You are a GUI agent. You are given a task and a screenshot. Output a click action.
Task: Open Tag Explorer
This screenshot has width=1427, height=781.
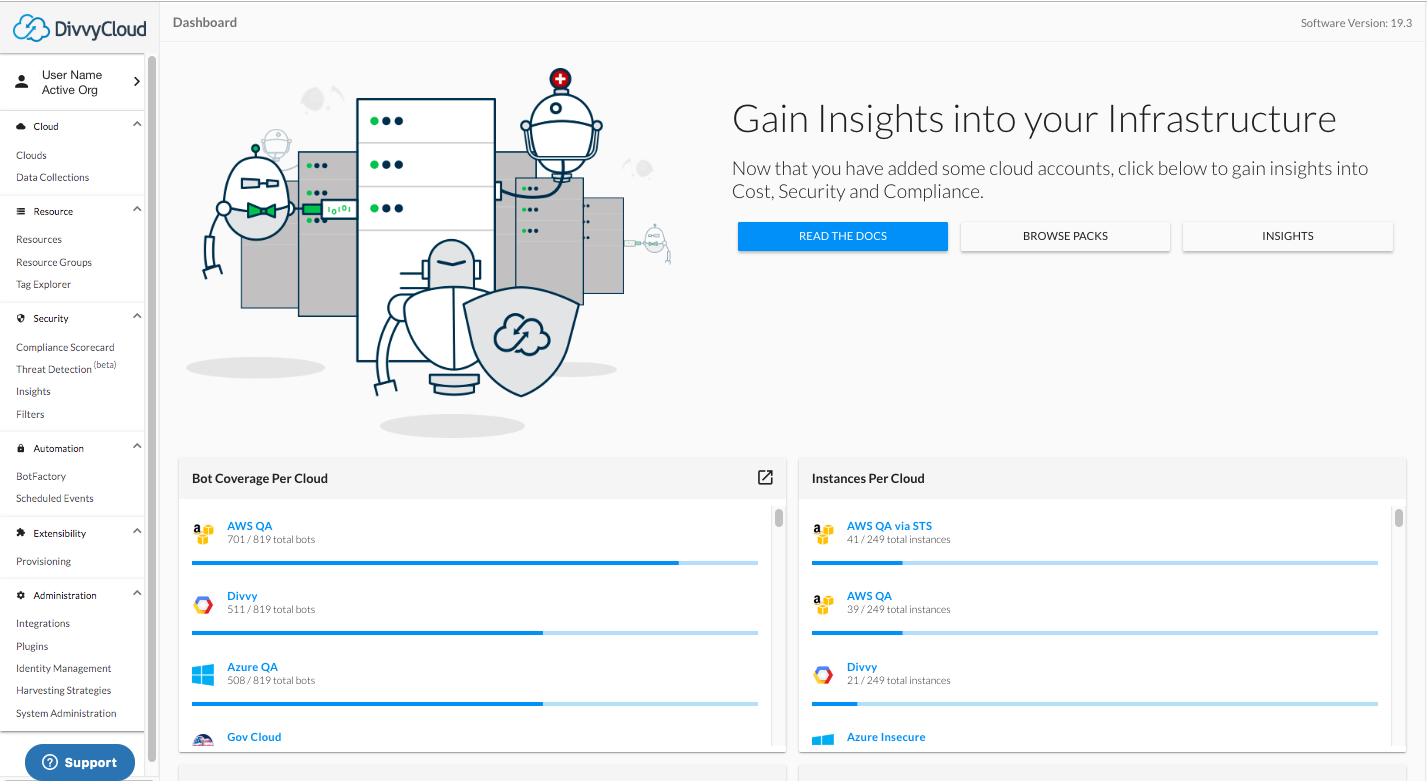click(x=43, y=285)
